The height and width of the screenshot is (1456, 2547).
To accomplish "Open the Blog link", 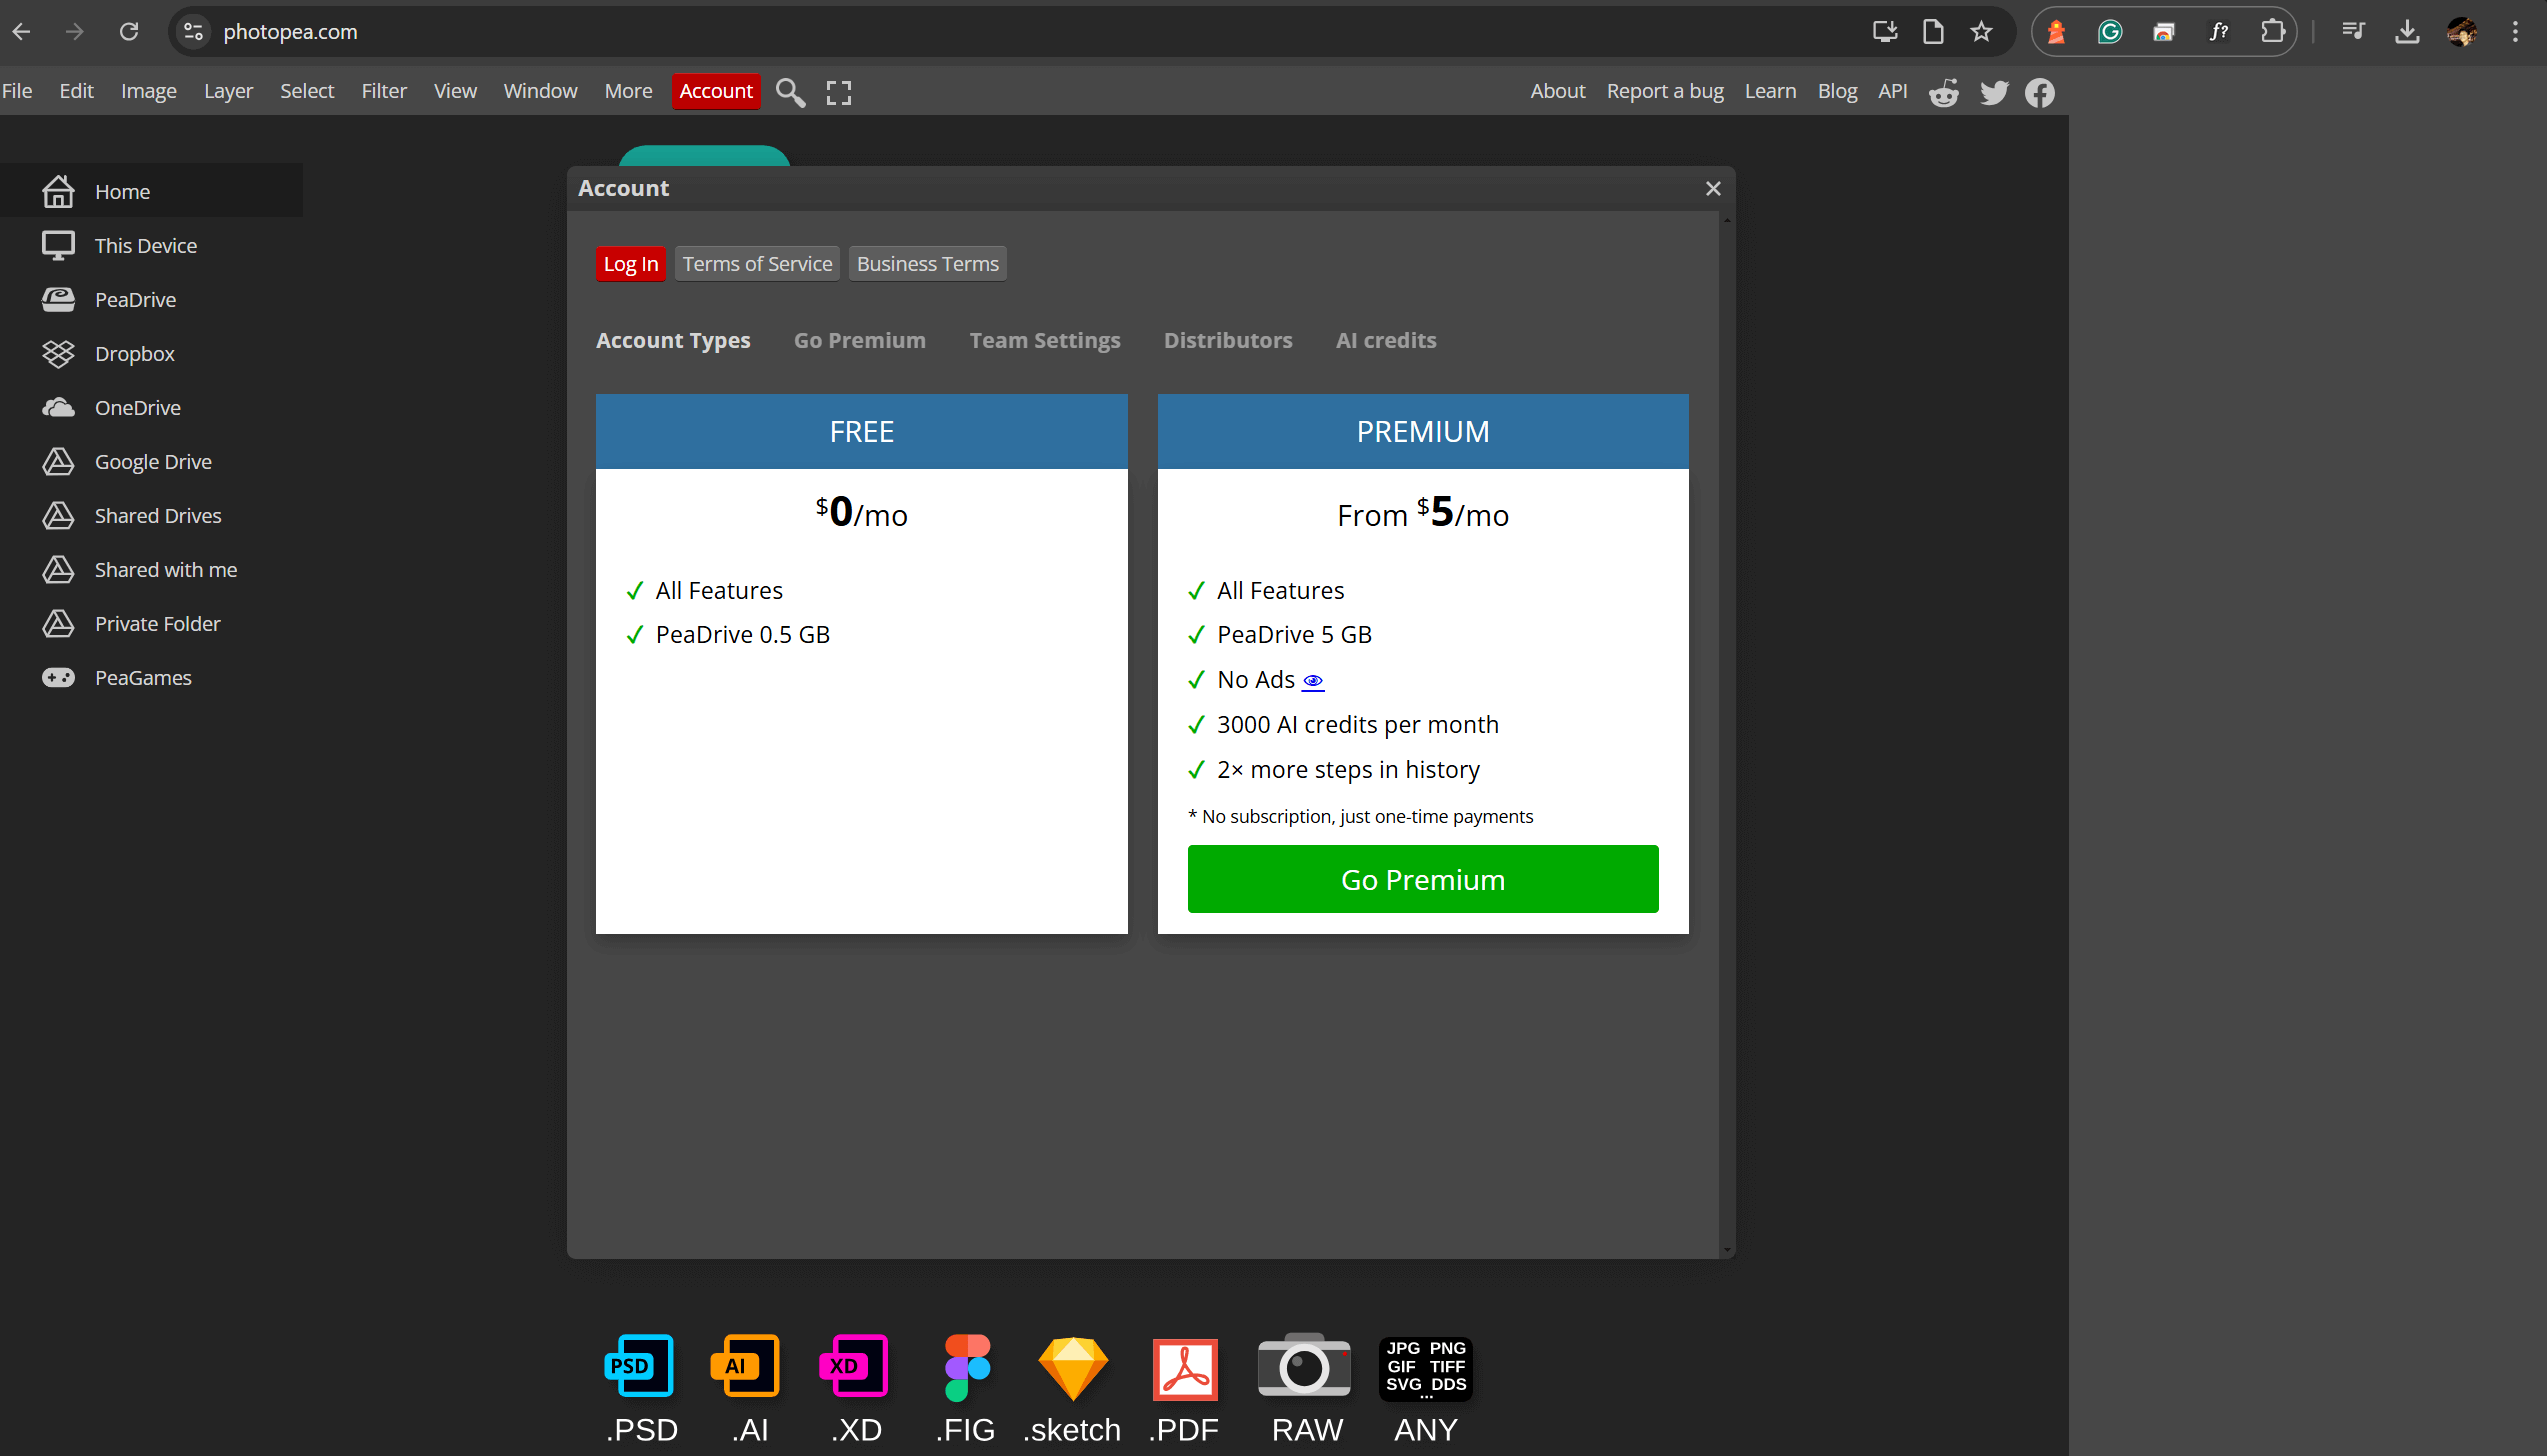I will click(x=1837, y=91).
